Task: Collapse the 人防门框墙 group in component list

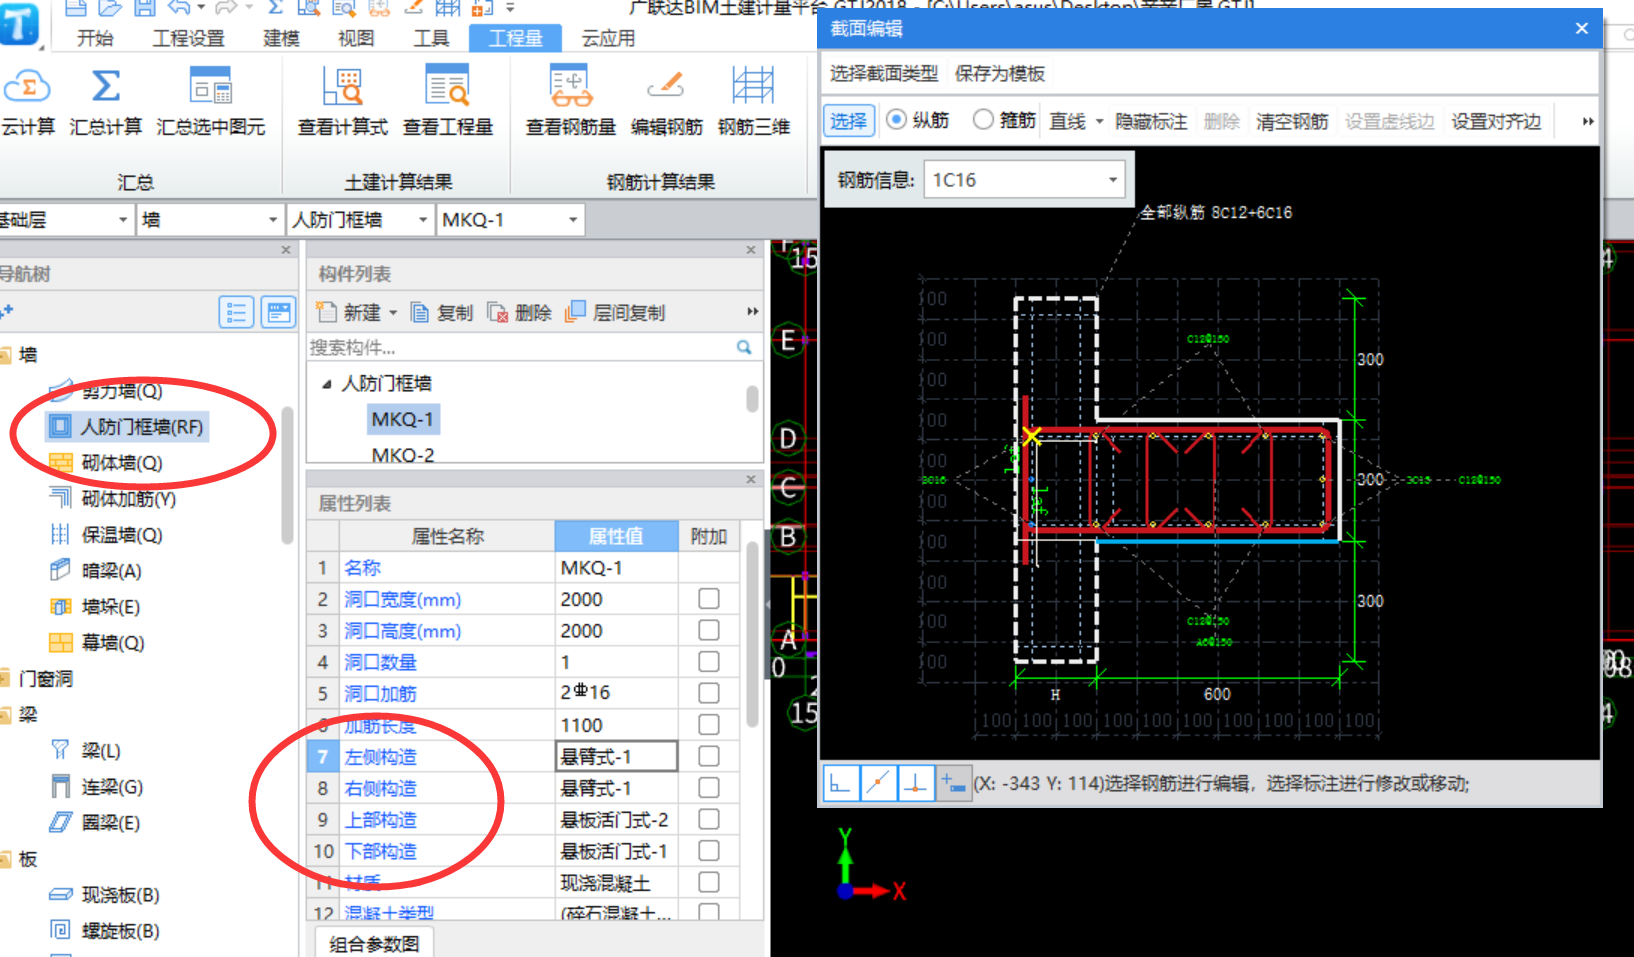Action: (x=326, y=384)
